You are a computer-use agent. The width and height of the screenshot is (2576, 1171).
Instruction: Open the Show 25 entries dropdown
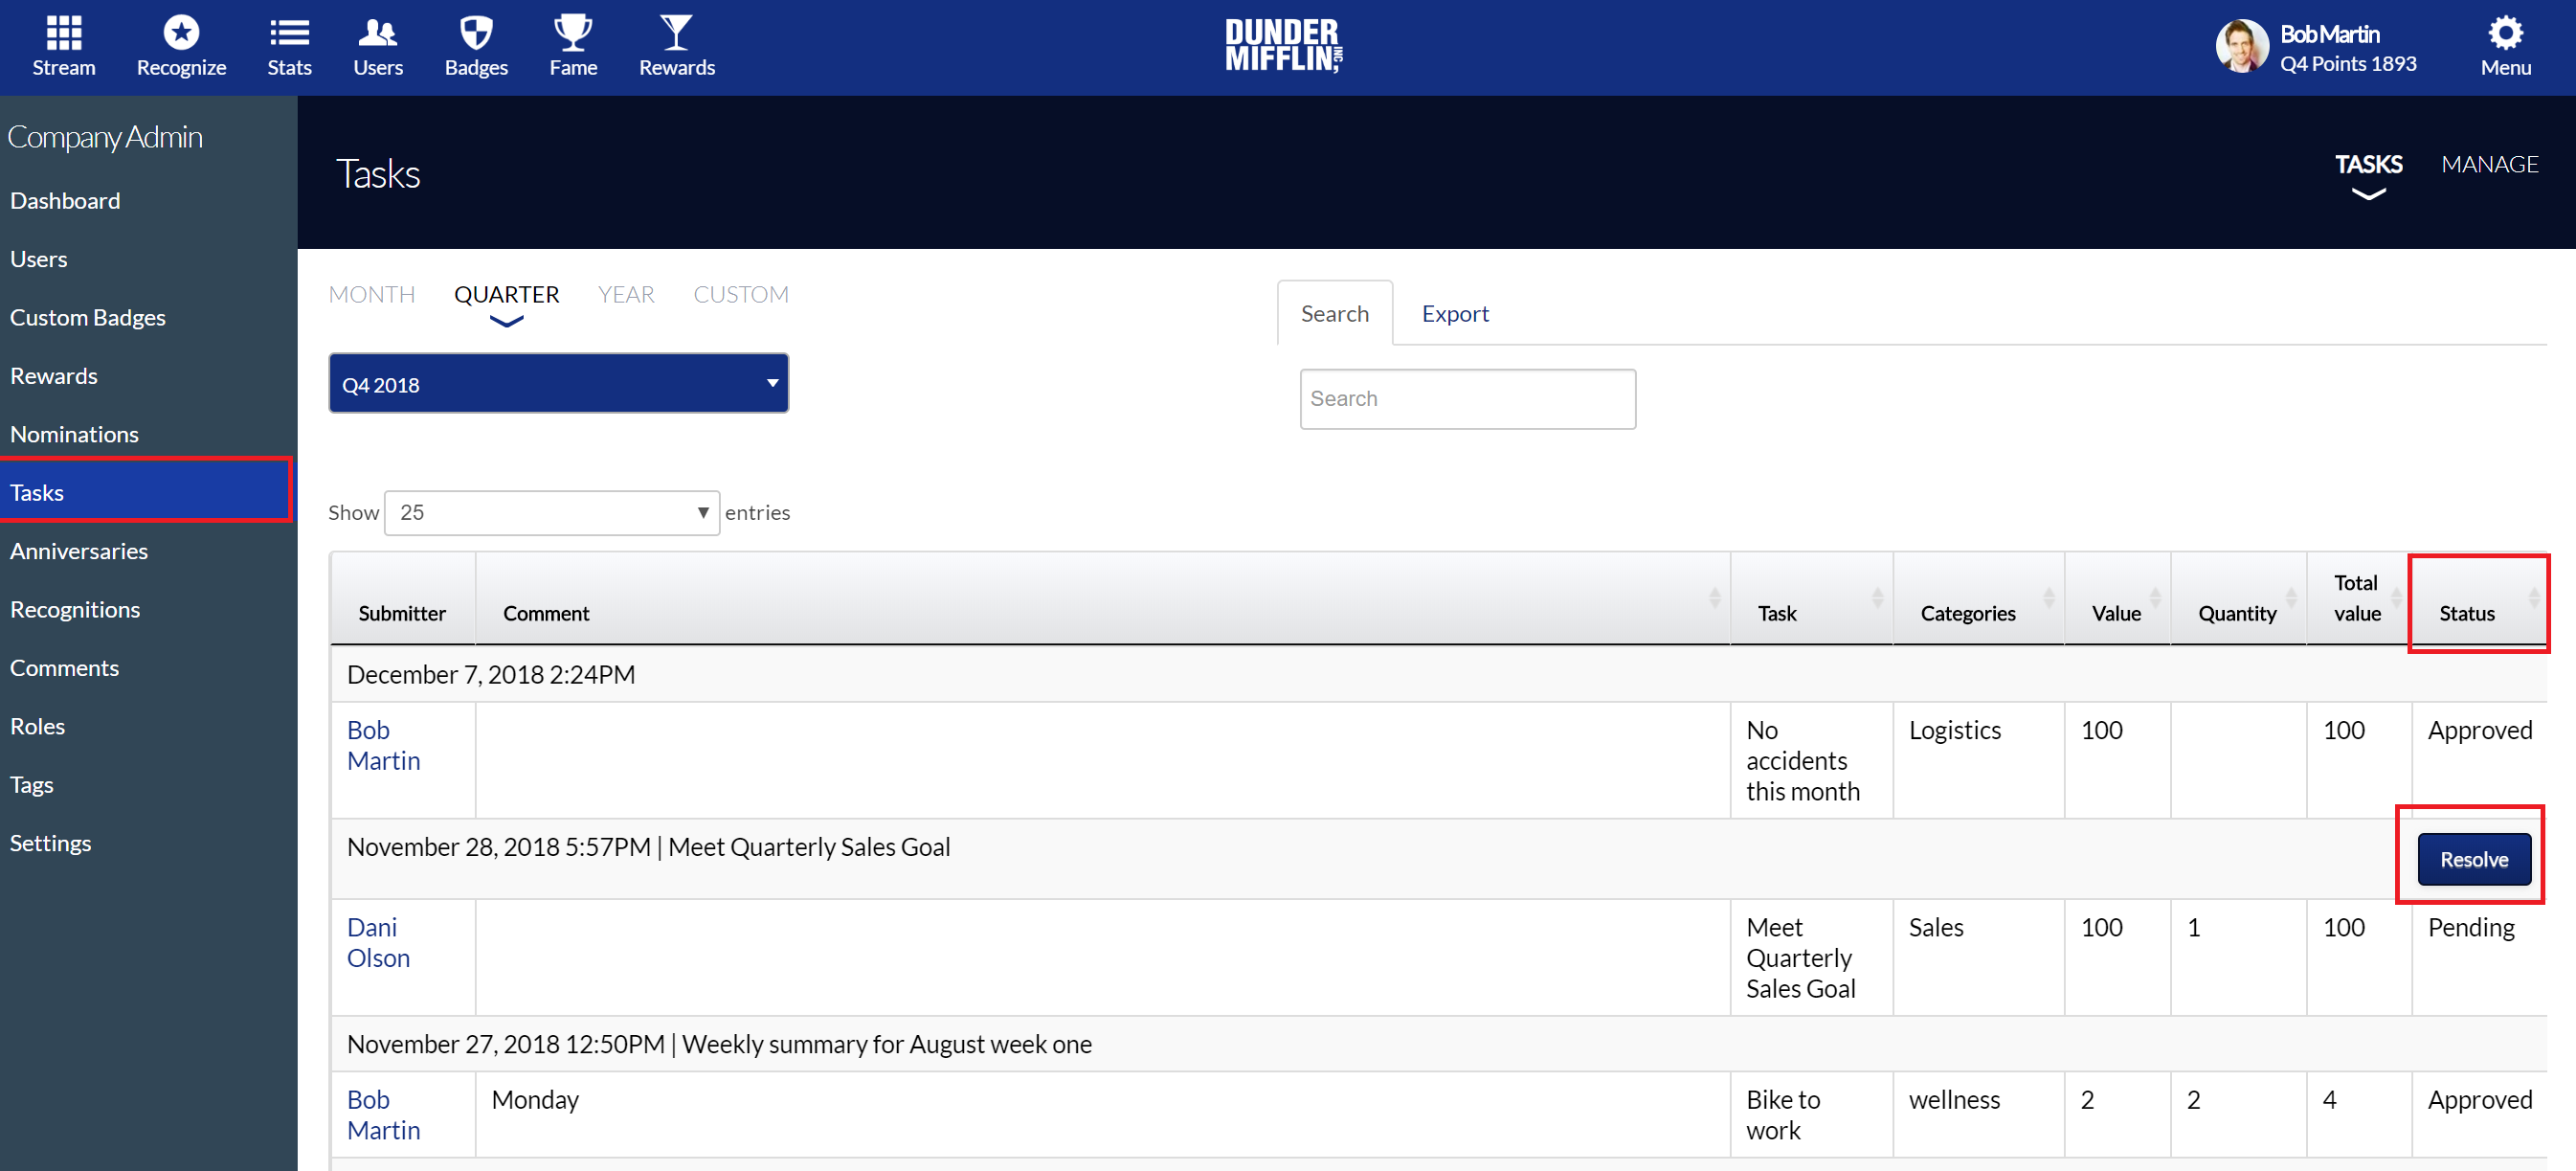(552, 513)
